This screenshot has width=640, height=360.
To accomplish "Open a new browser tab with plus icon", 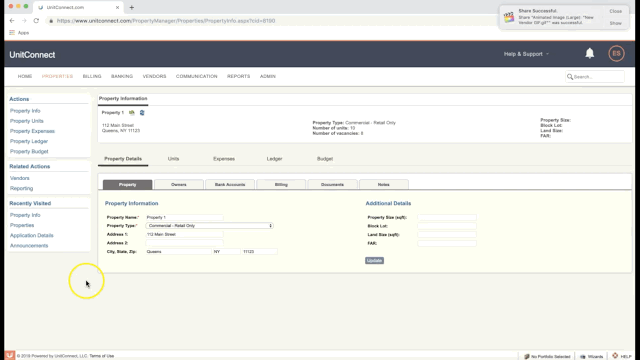I will [x=131, y=7].
